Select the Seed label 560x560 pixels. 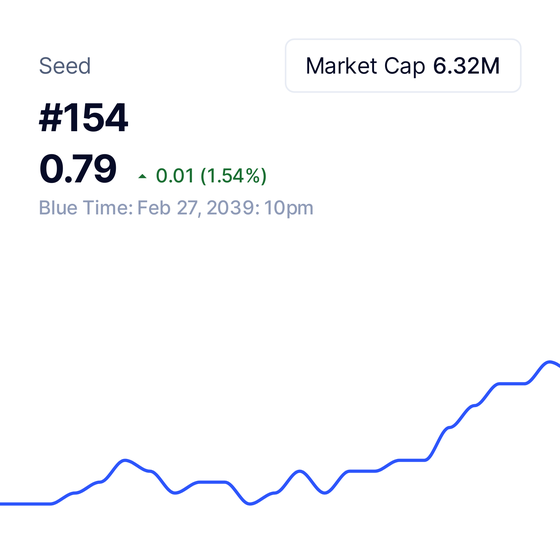pyautogui.click(x=65, y=66)
